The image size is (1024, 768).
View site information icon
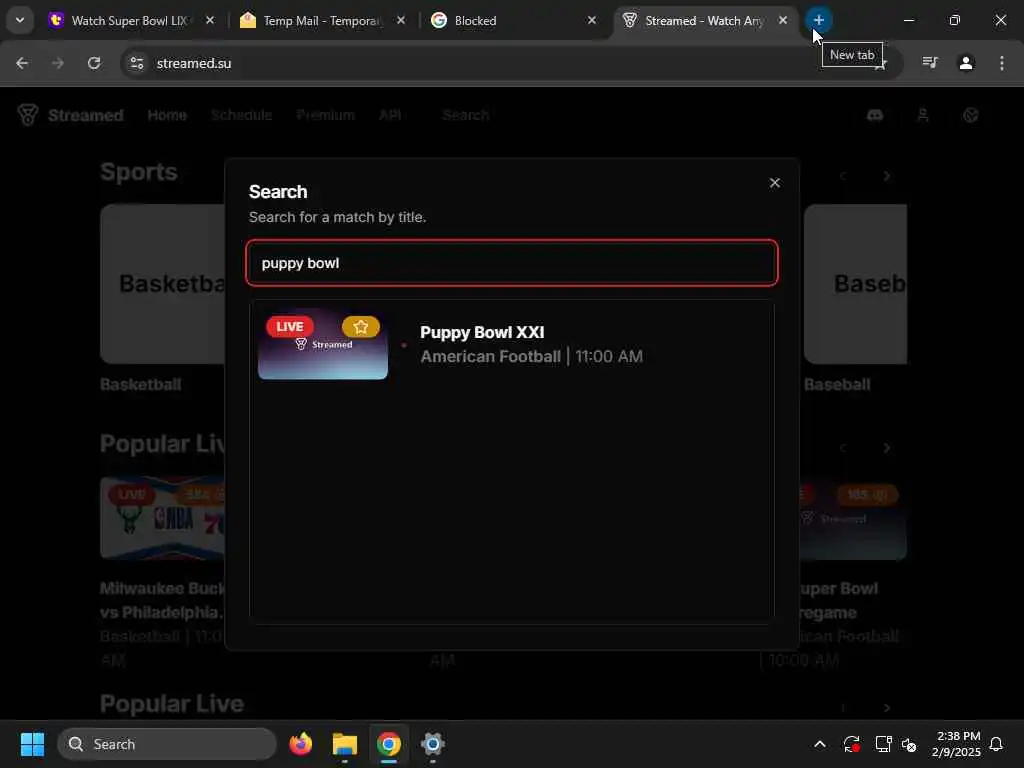[x=136, y=63]
